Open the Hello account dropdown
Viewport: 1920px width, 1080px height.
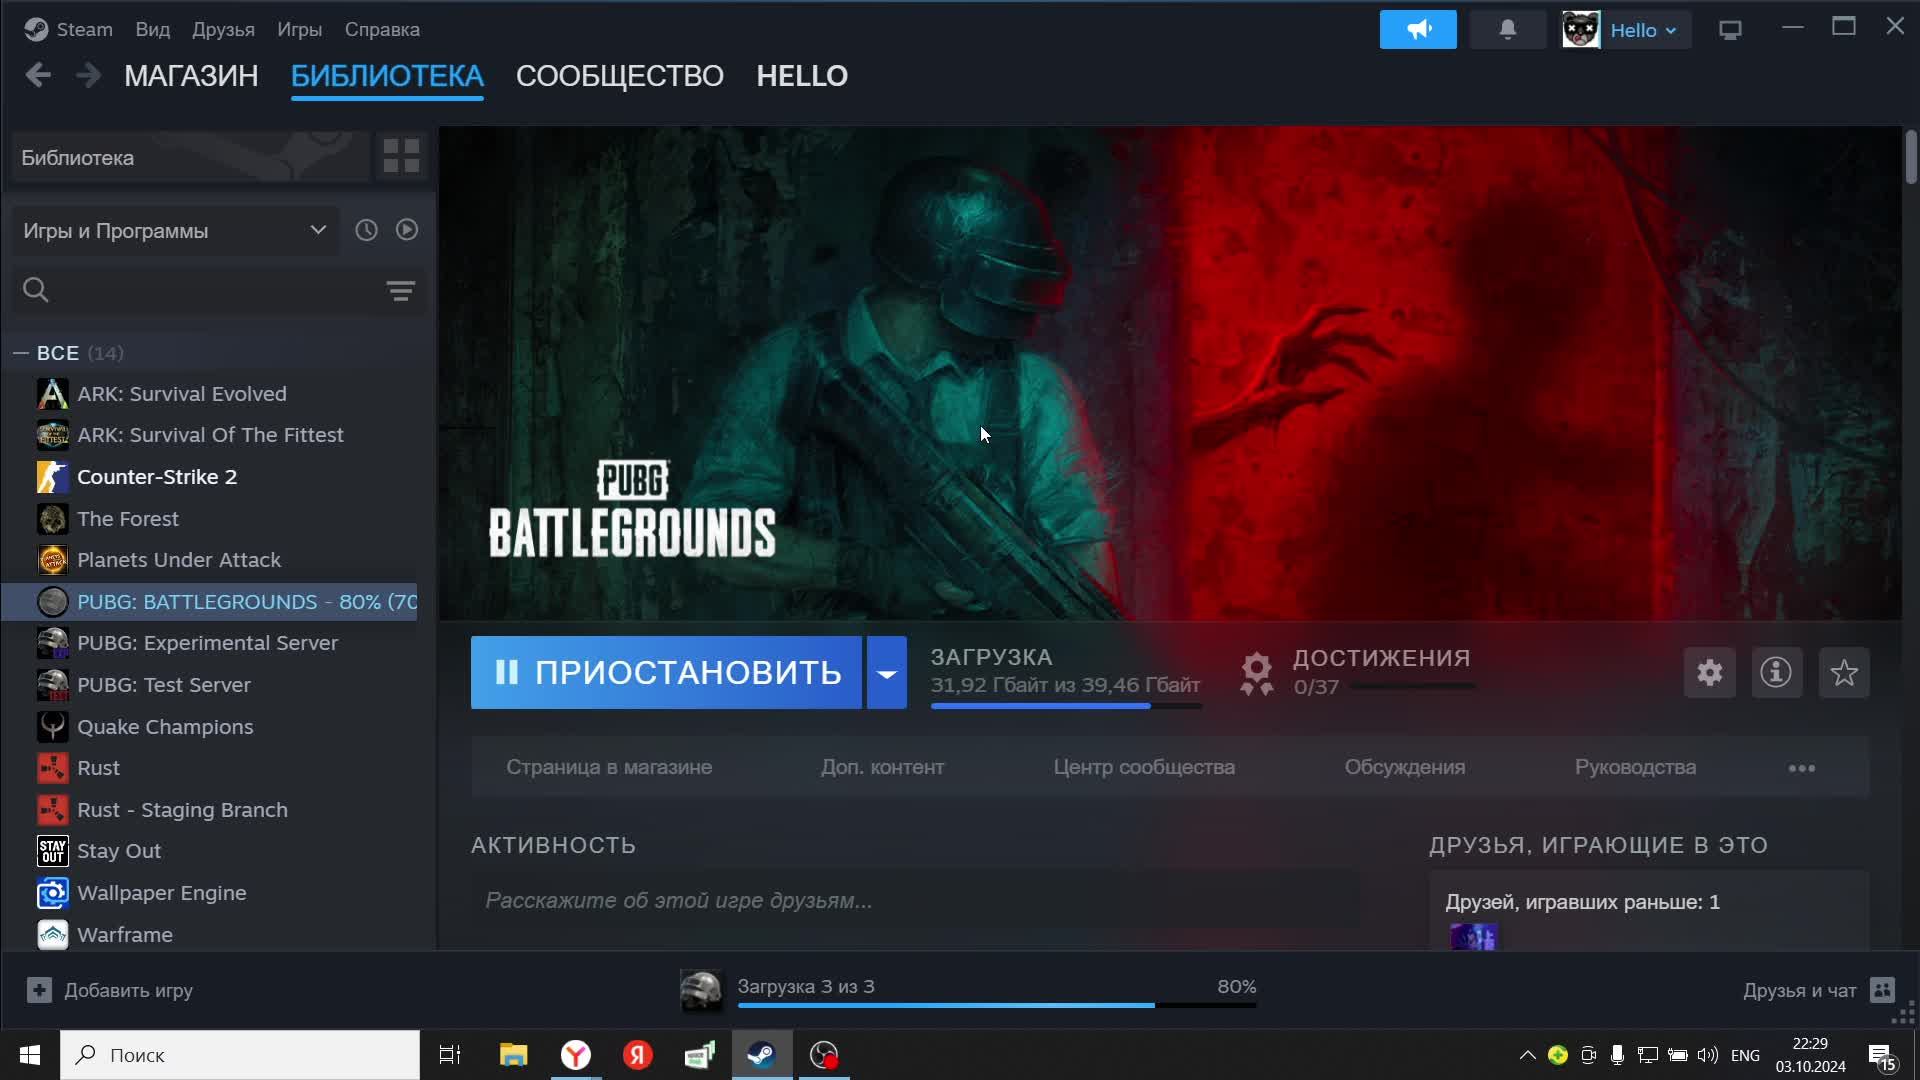(1643, 29)
